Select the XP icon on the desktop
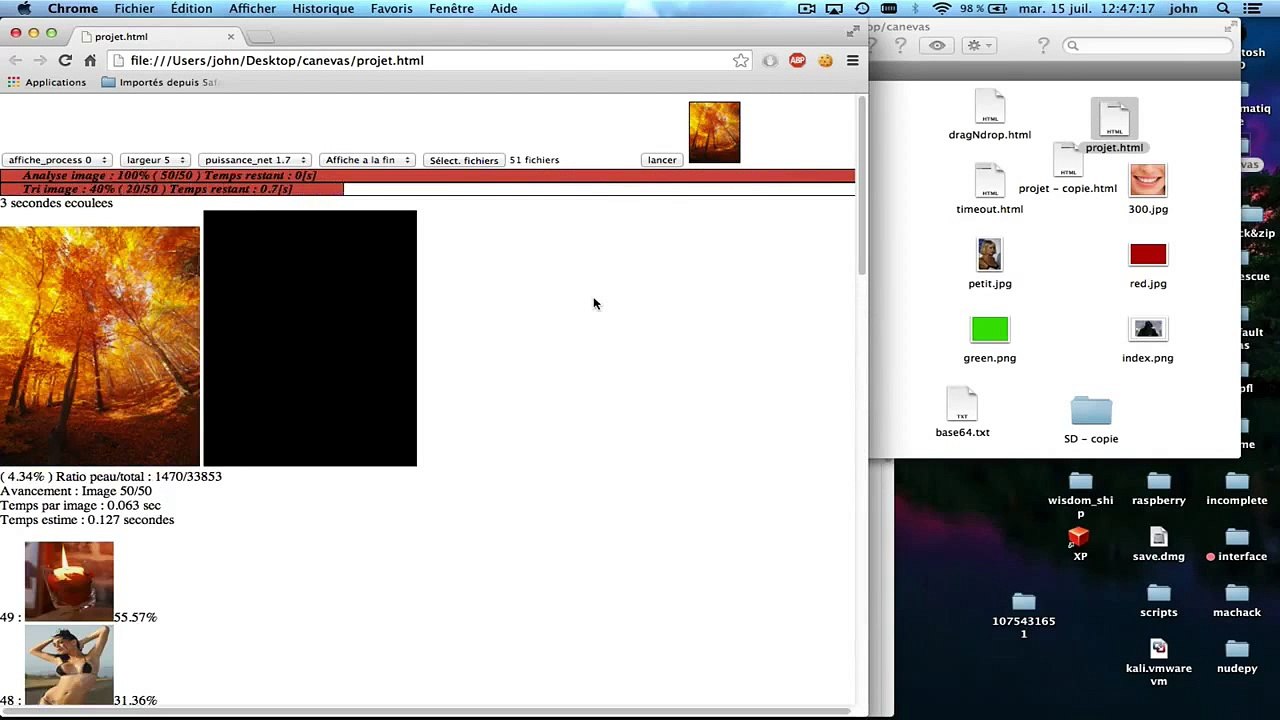Image resolution: width=1280 pixels, height=720 pixels. click(1079, 545)
